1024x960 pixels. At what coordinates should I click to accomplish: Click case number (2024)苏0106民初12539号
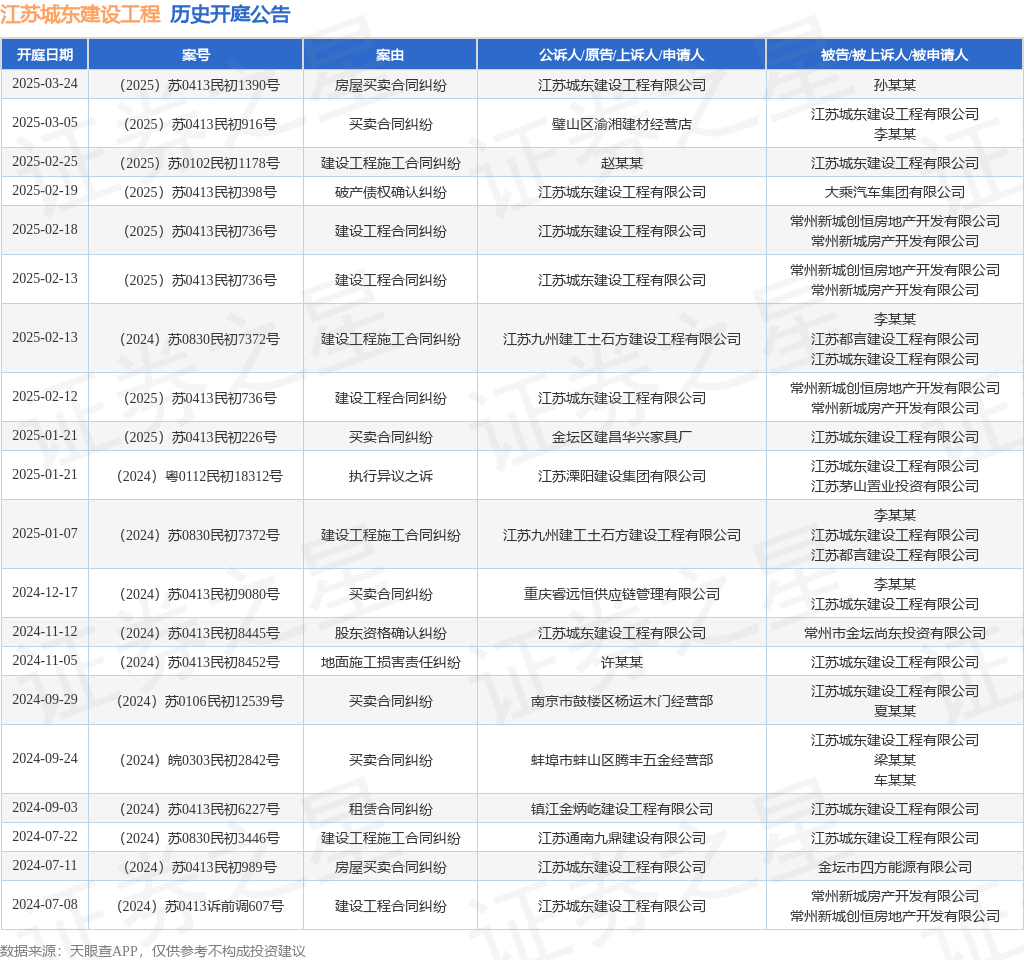(x=199, y=702)
